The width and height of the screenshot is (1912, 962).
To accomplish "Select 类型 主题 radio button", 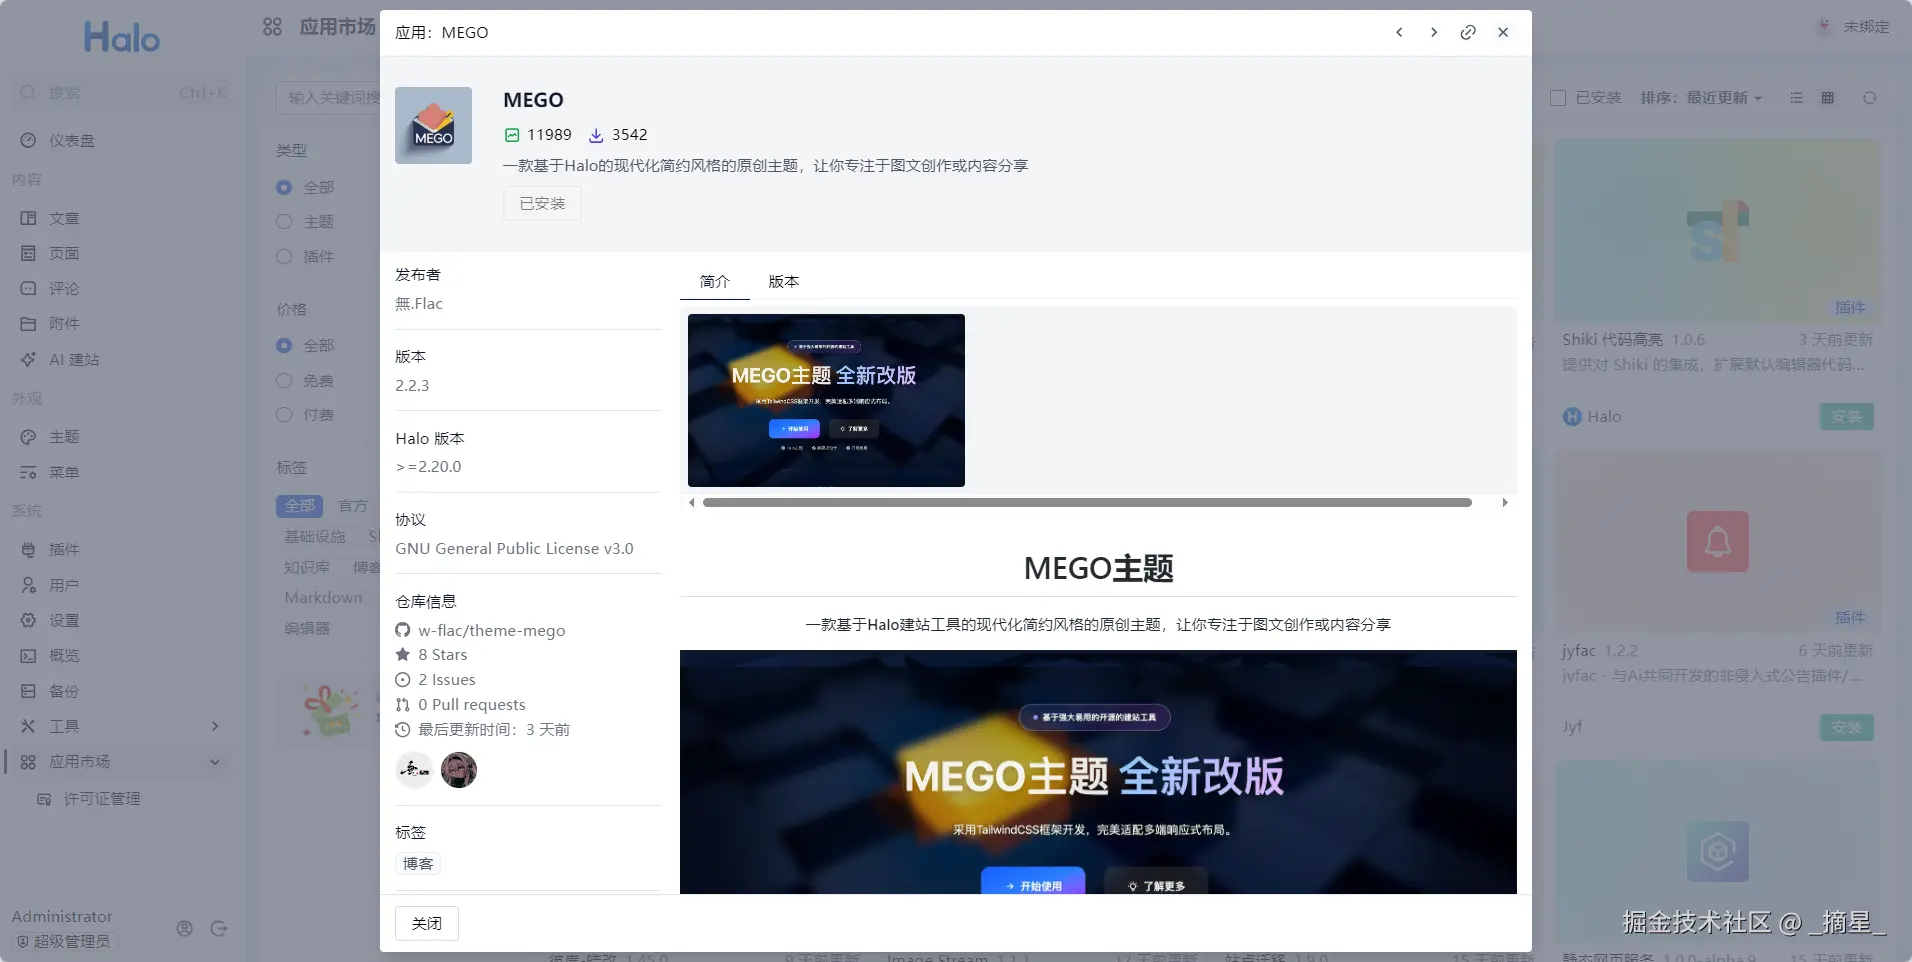I will pos(284,222).
